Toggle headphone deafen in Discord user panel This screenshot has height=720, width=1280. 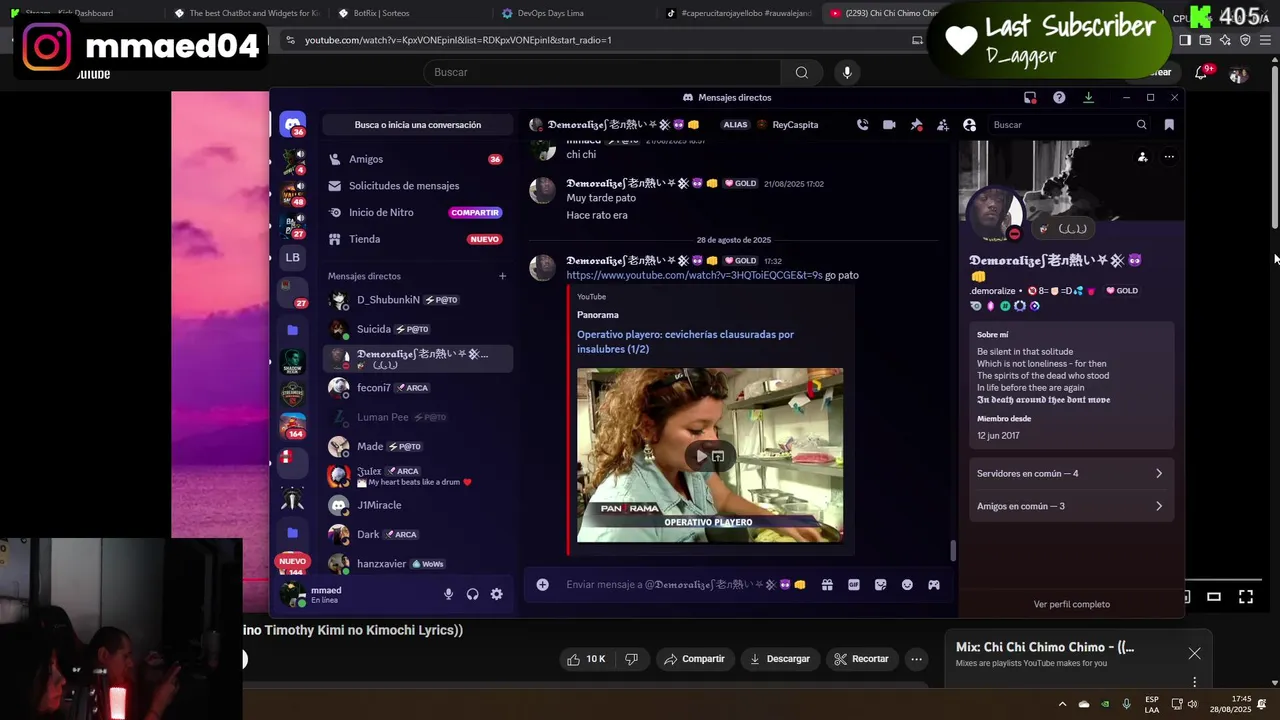click(x=472, y=594)
